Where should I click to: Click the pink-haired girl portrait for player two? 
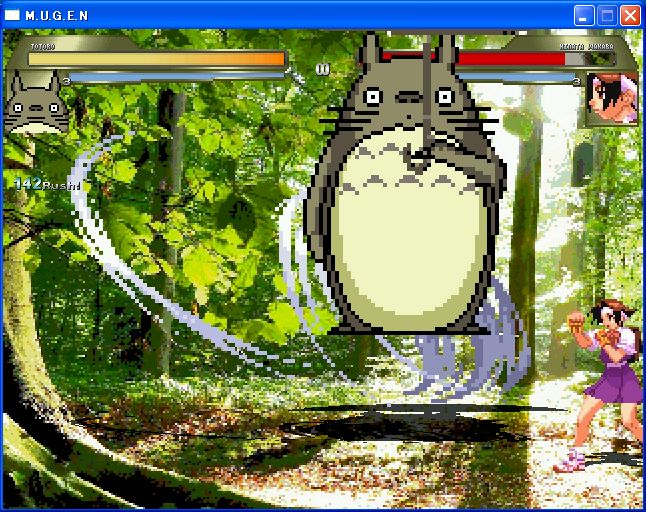pyautogui.click(x=612, y=99)
